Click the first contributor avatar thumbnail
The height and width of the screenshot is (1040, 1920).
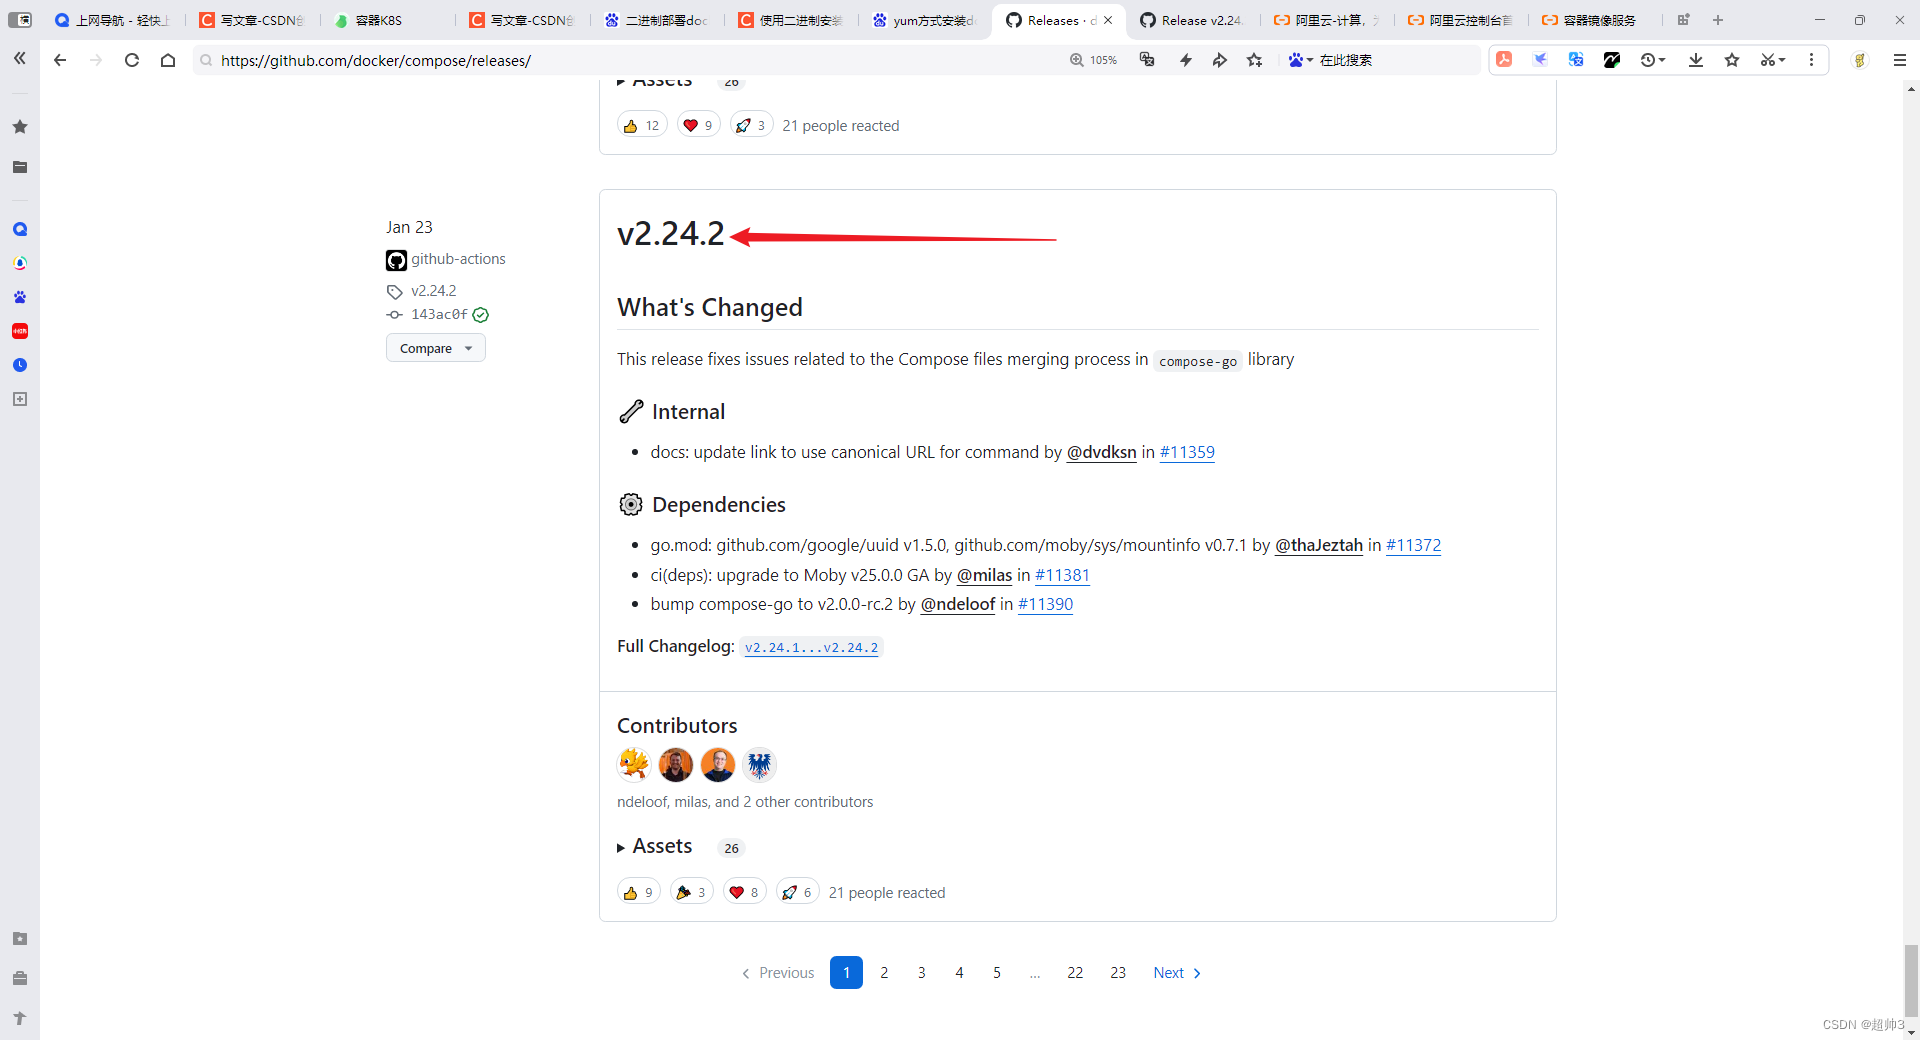tap(634, 765)
